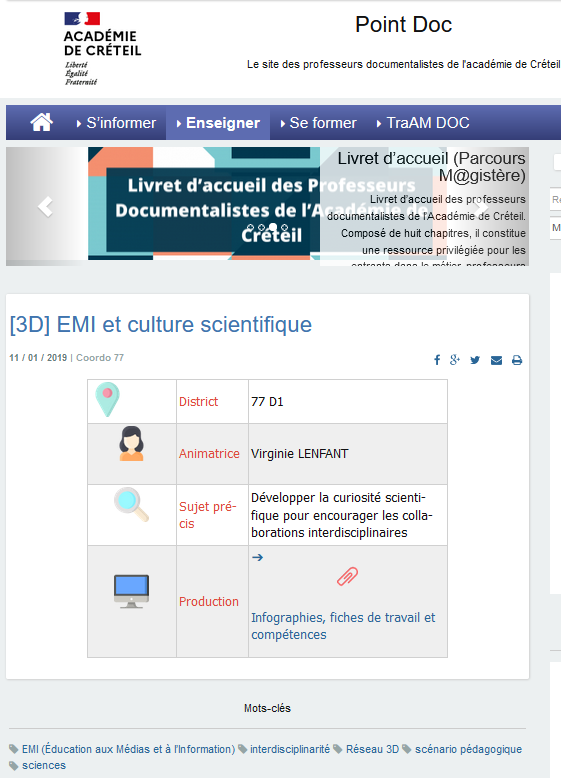561x778 pixels.
Task: Show previous carousel slide
Action: click(45, 206)
